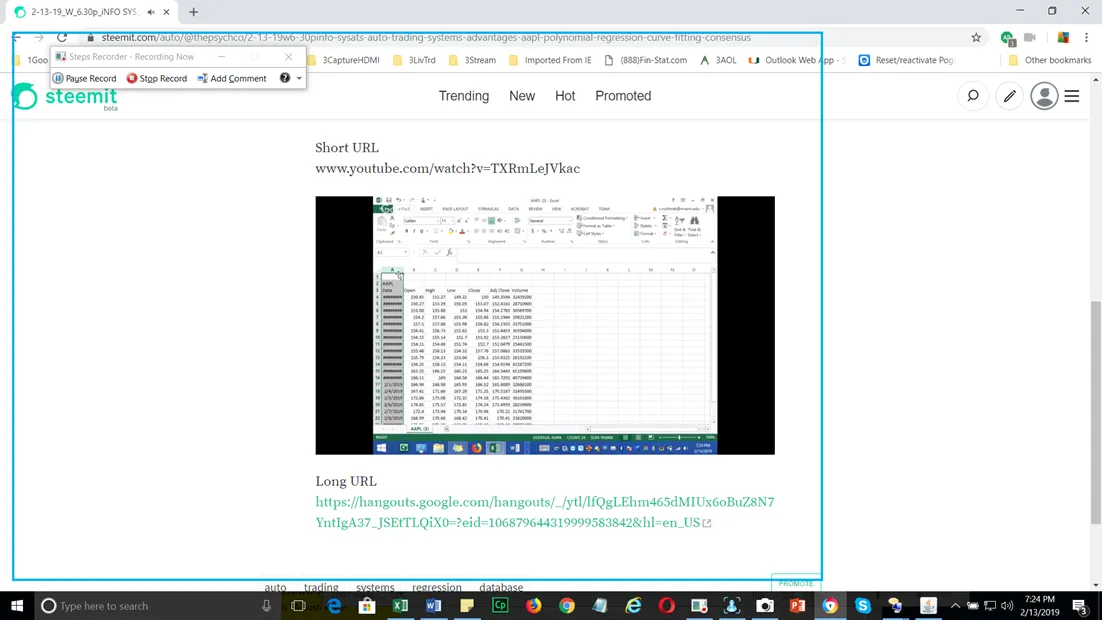Open Adobe Captivate from taskbar
Viewport: 1102px width, 620px height.
500,605
